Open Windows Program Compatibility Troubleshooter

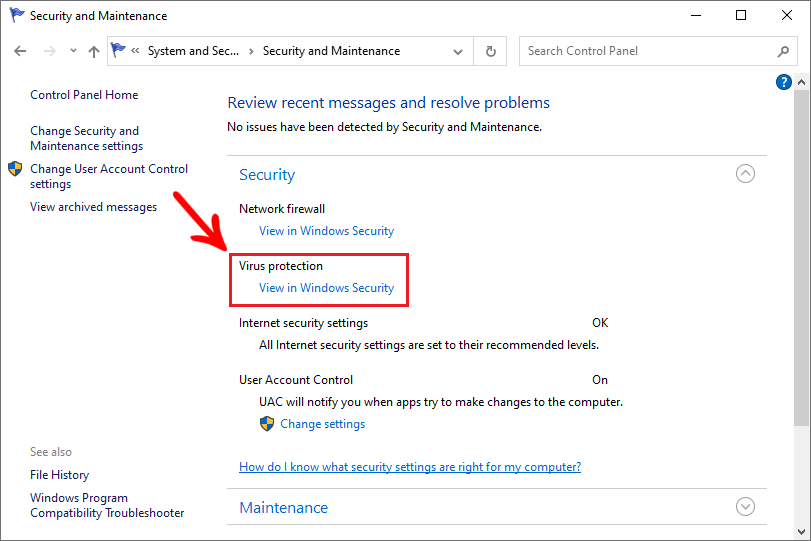click(x=107, y=505)
